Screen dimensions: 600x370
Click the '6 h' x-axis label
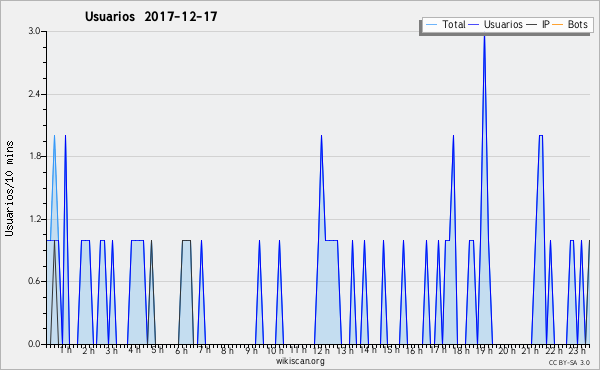181,350
